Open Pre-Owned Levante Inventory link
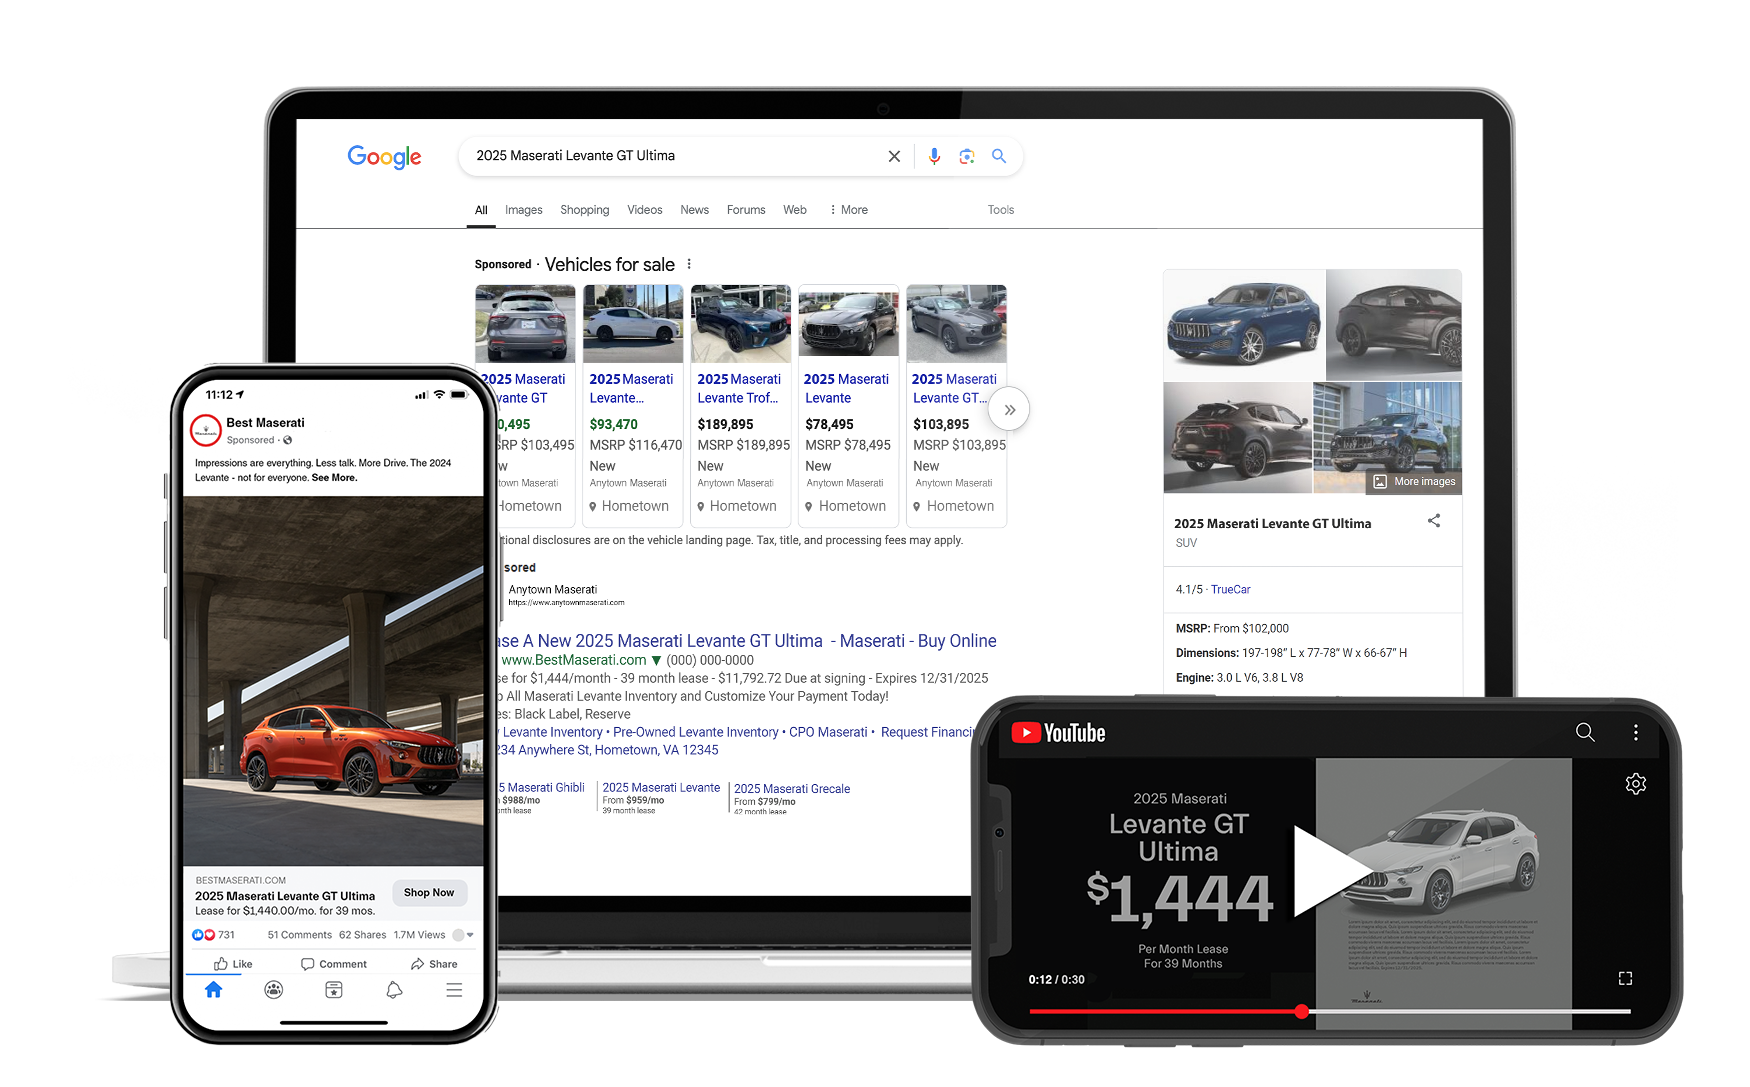This screenshot has width=1750, height=1087. click(x=696, y=732)
